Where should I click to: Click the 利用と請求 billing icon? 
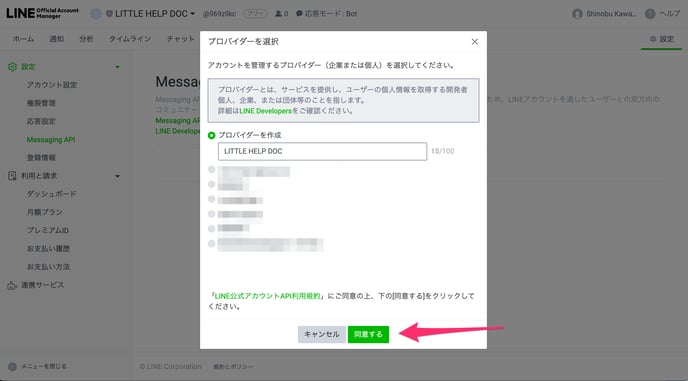12,176
